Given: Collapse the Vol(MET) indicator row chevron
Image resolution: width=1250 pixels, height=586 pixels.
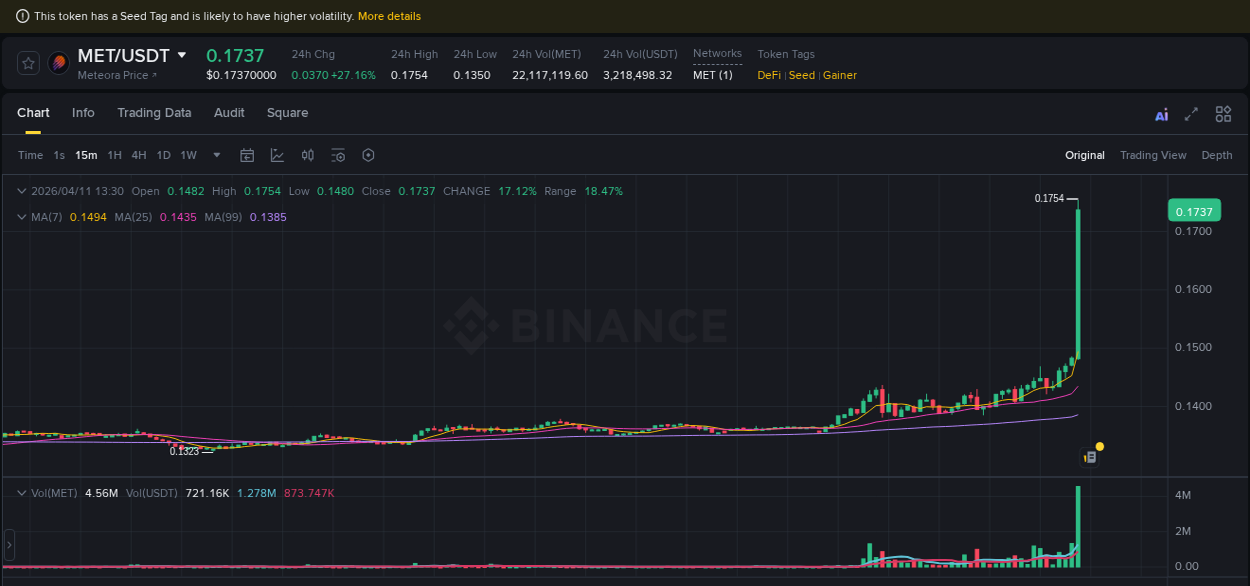Looking at the screenshot, I should pos(22,493).
